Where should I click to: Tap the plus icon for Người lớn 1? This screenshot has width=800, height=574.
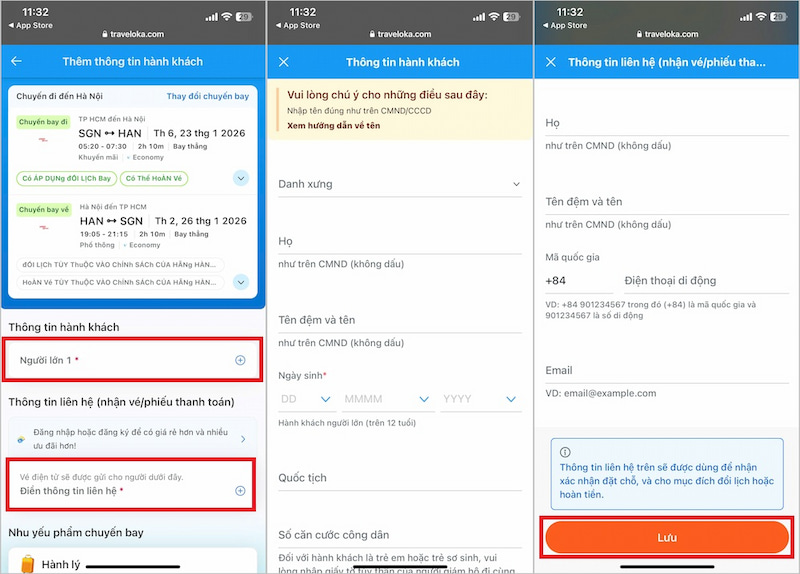(x=240, y=360)
